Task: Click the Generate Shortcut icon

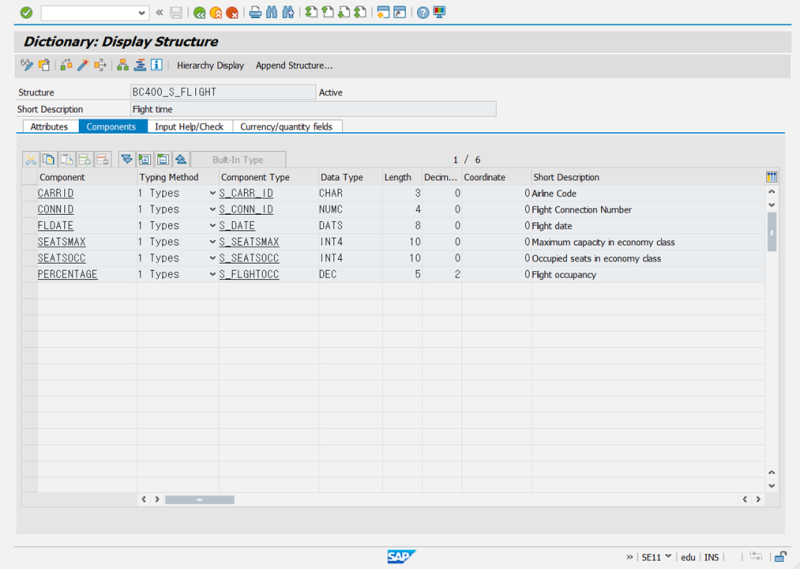Action: pos(399,12)
